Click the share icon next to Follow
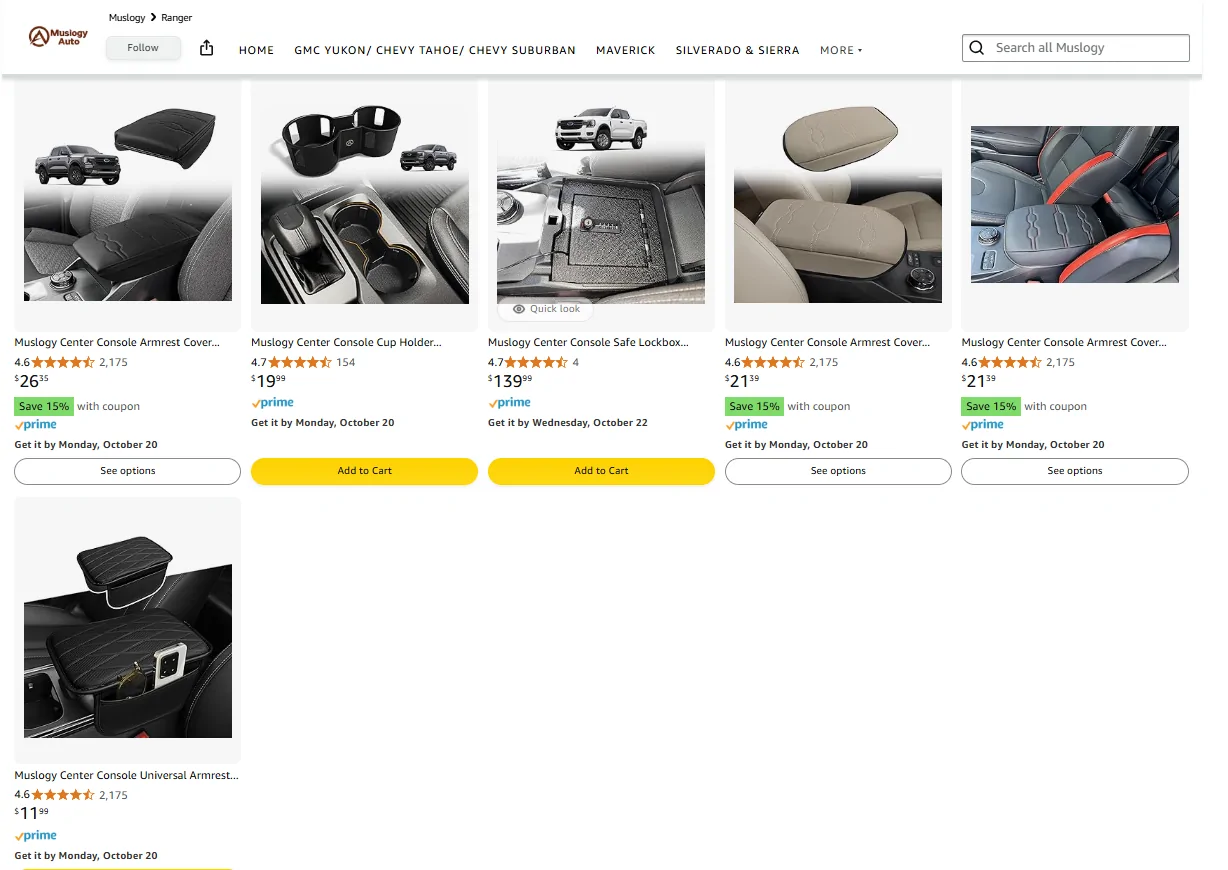This screenshot has width=1228, height=870. click(207, 48)
